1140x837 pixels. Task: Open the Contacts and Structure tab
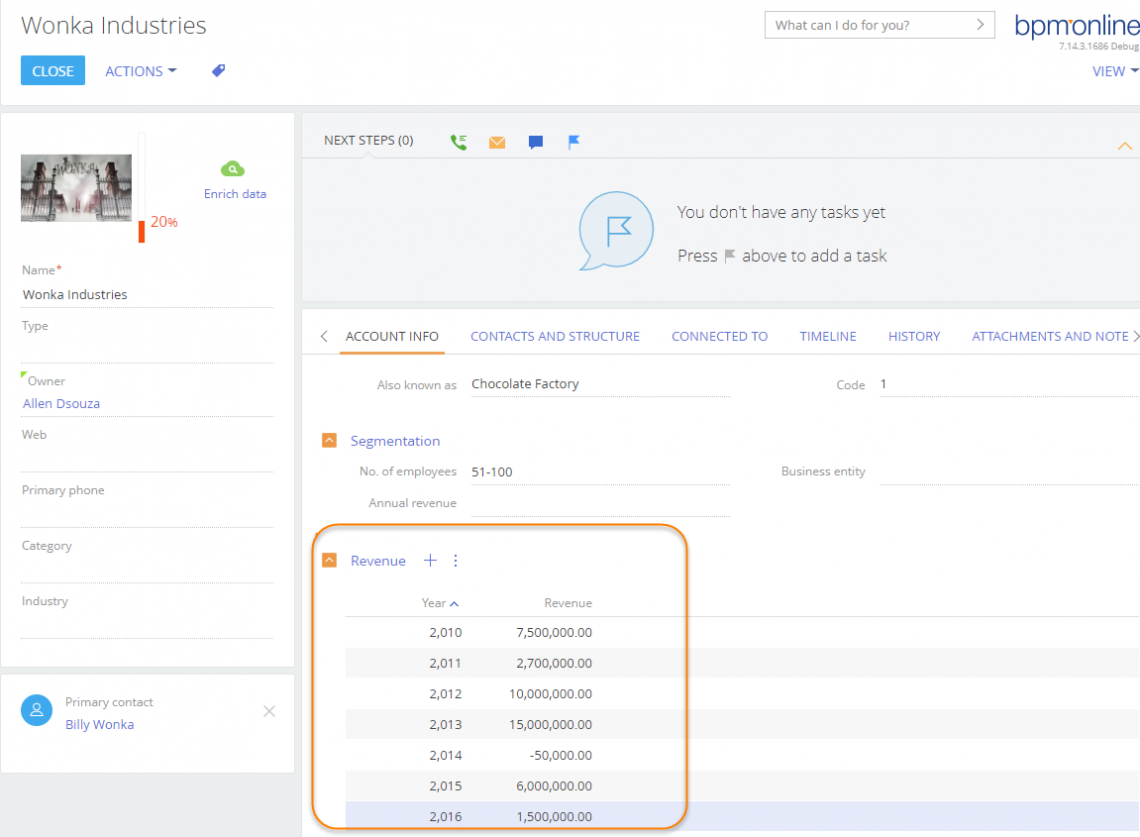(555, 337)
